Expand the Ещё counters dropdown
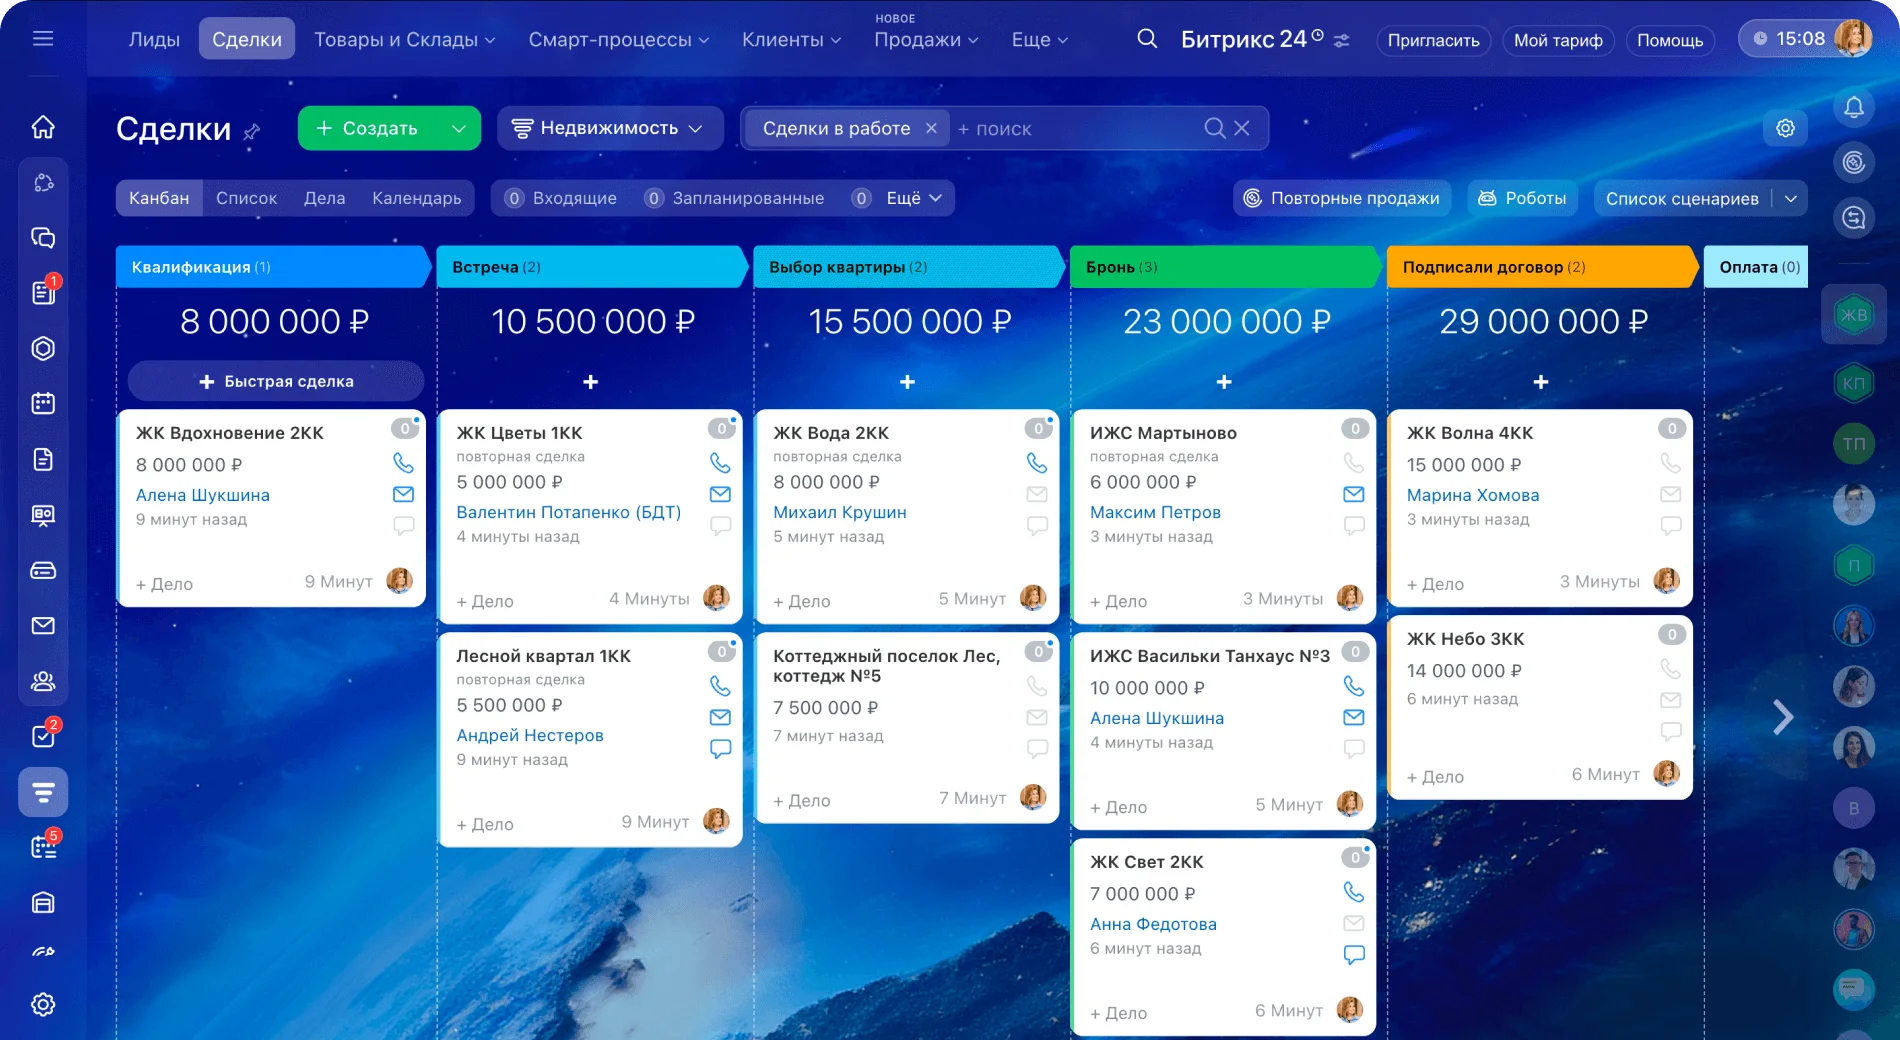 pyautogui.click(x=913, y=198)
